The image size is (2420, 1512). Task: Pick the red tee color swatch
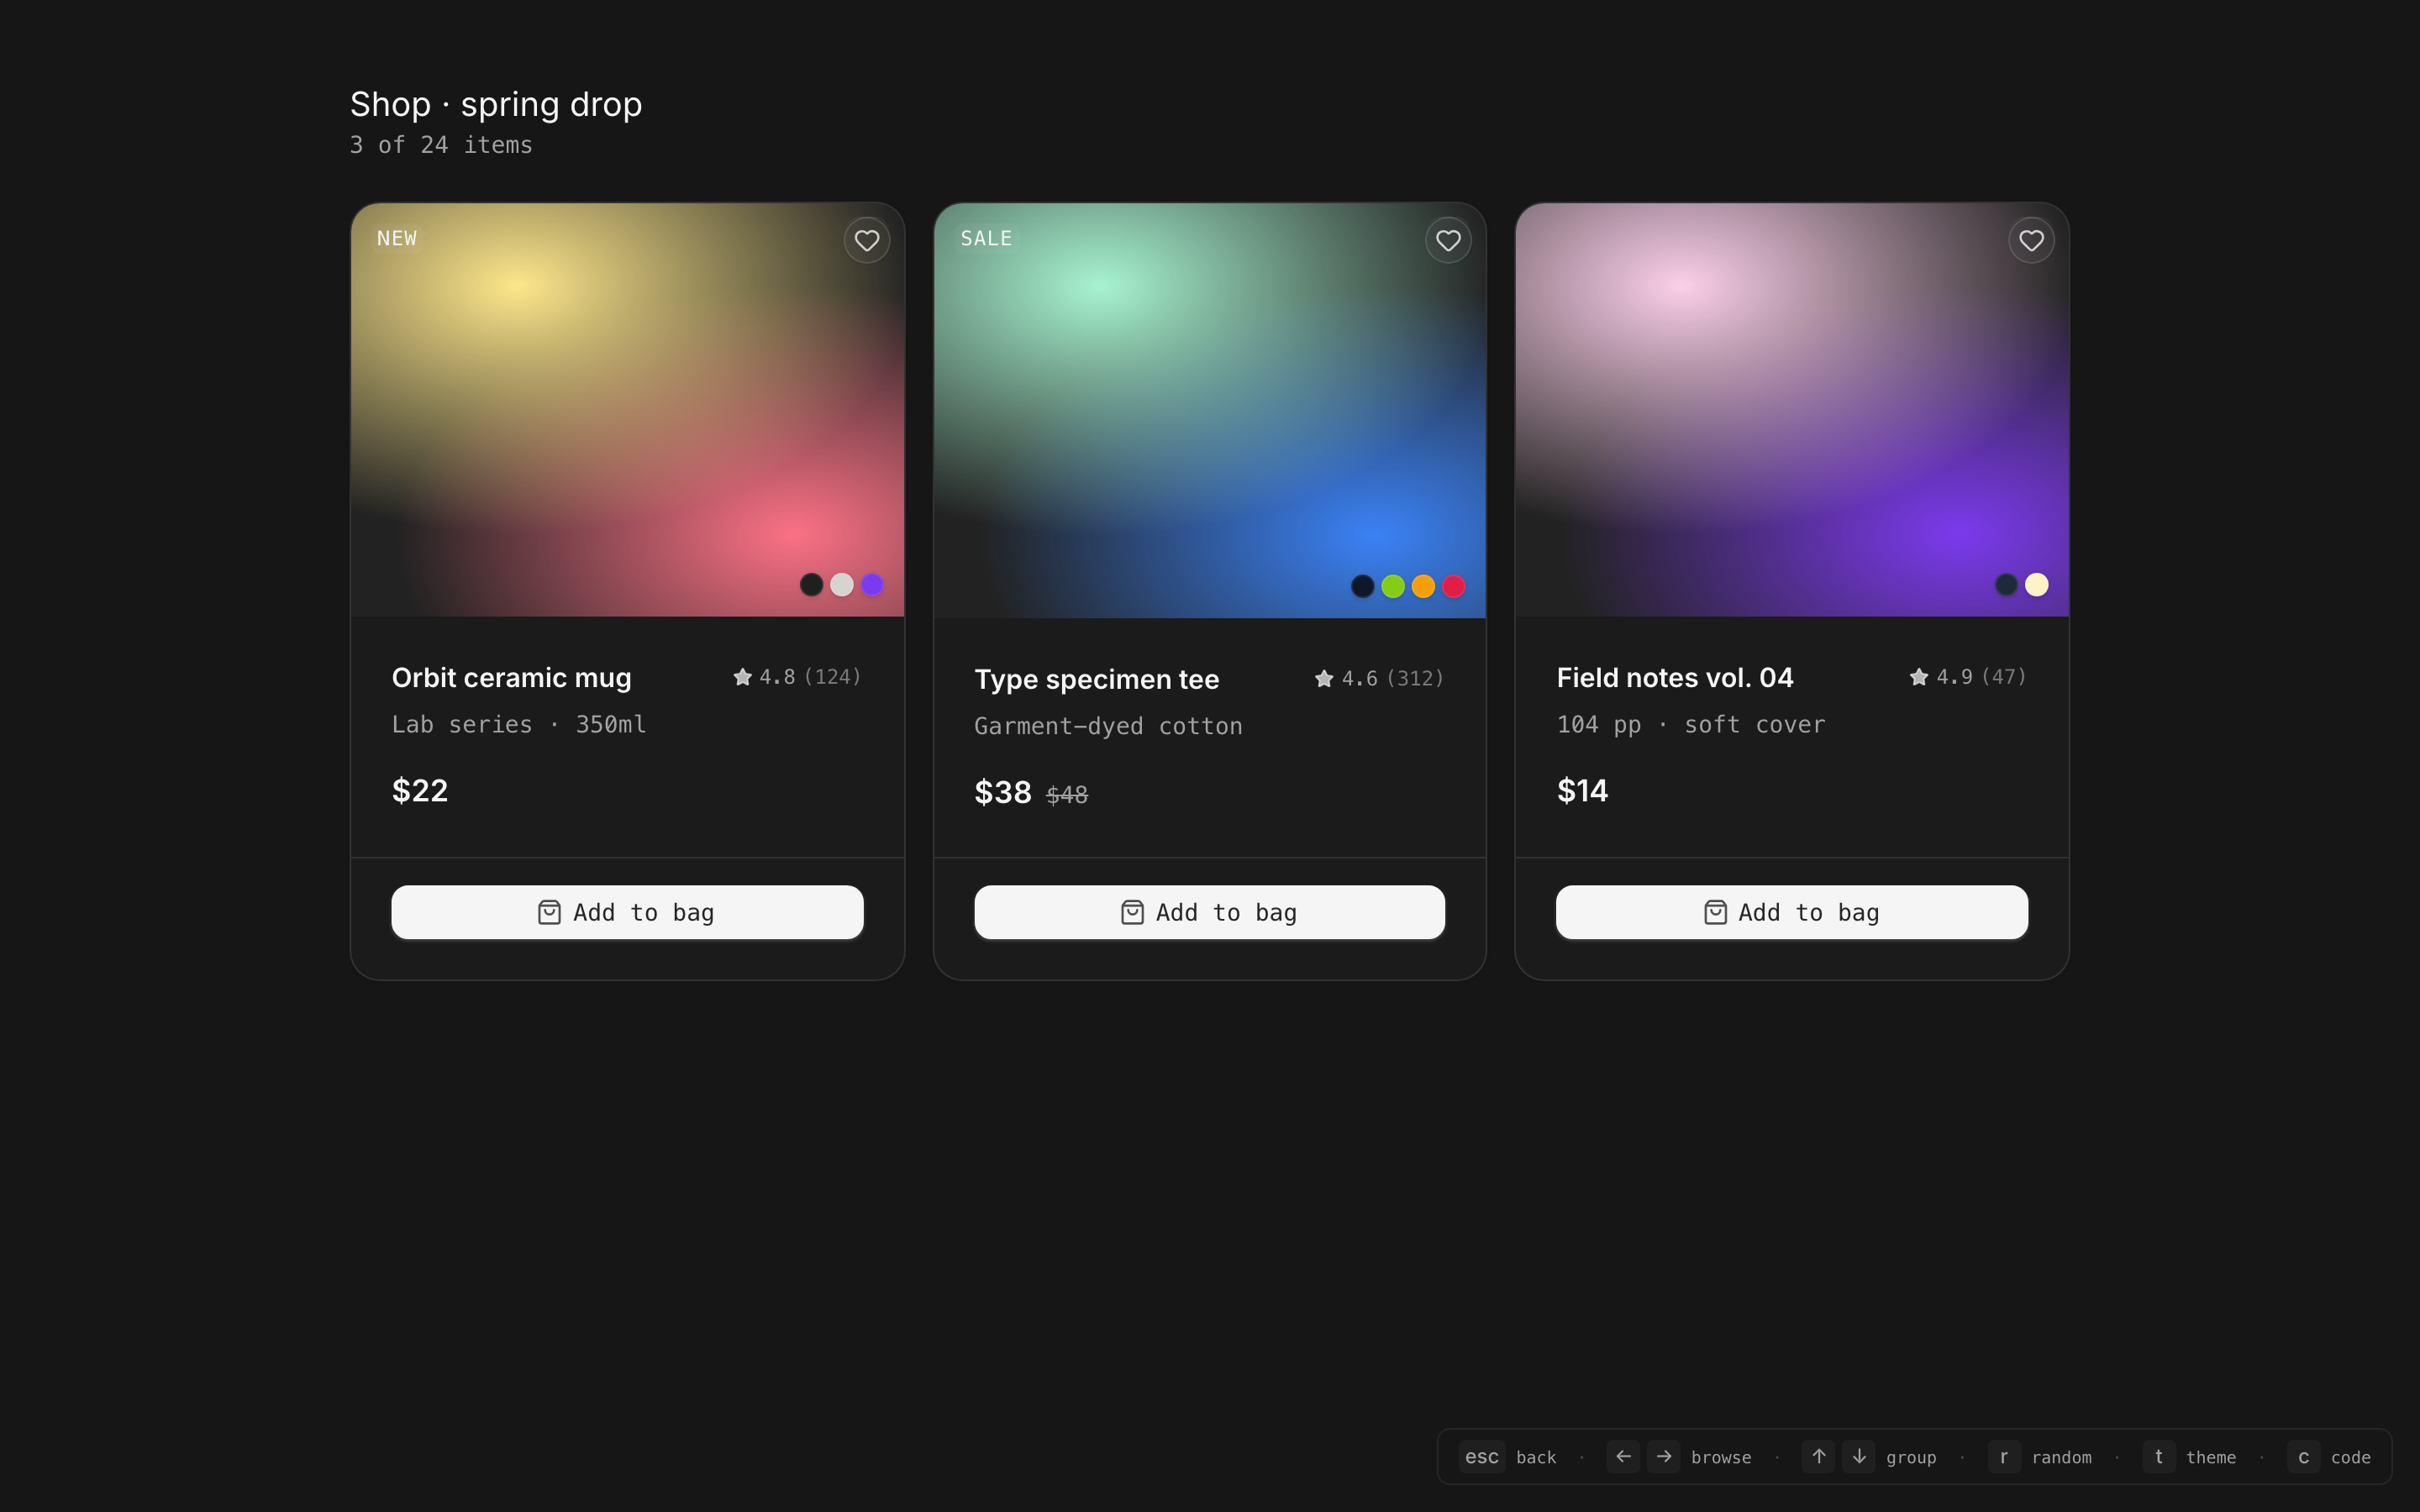(x=1454, y=586)
